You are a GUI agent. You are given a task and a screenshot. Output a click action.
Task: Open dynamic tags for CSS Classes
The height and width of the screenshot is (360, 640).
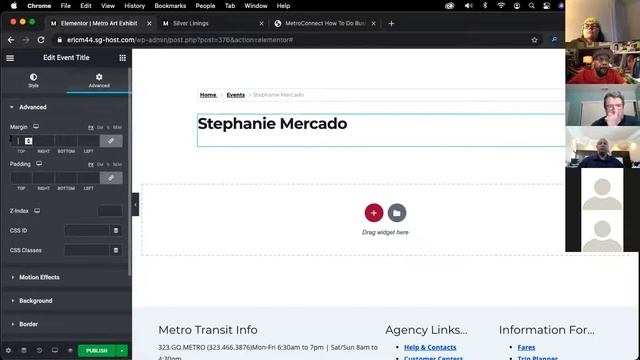[x=116, y=250]
